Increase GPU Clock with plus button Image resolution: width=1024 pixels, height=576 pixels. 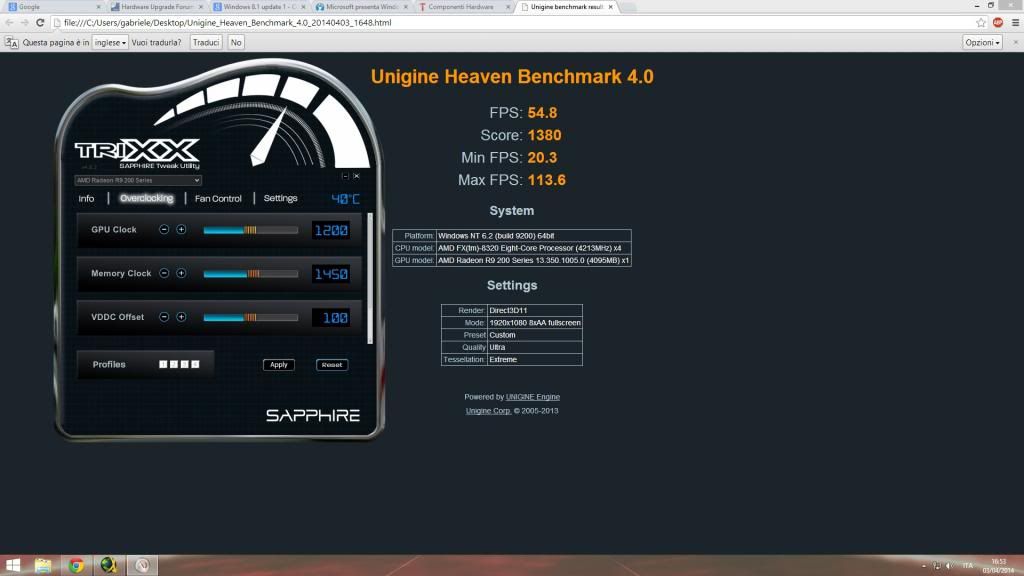(181, 230)
